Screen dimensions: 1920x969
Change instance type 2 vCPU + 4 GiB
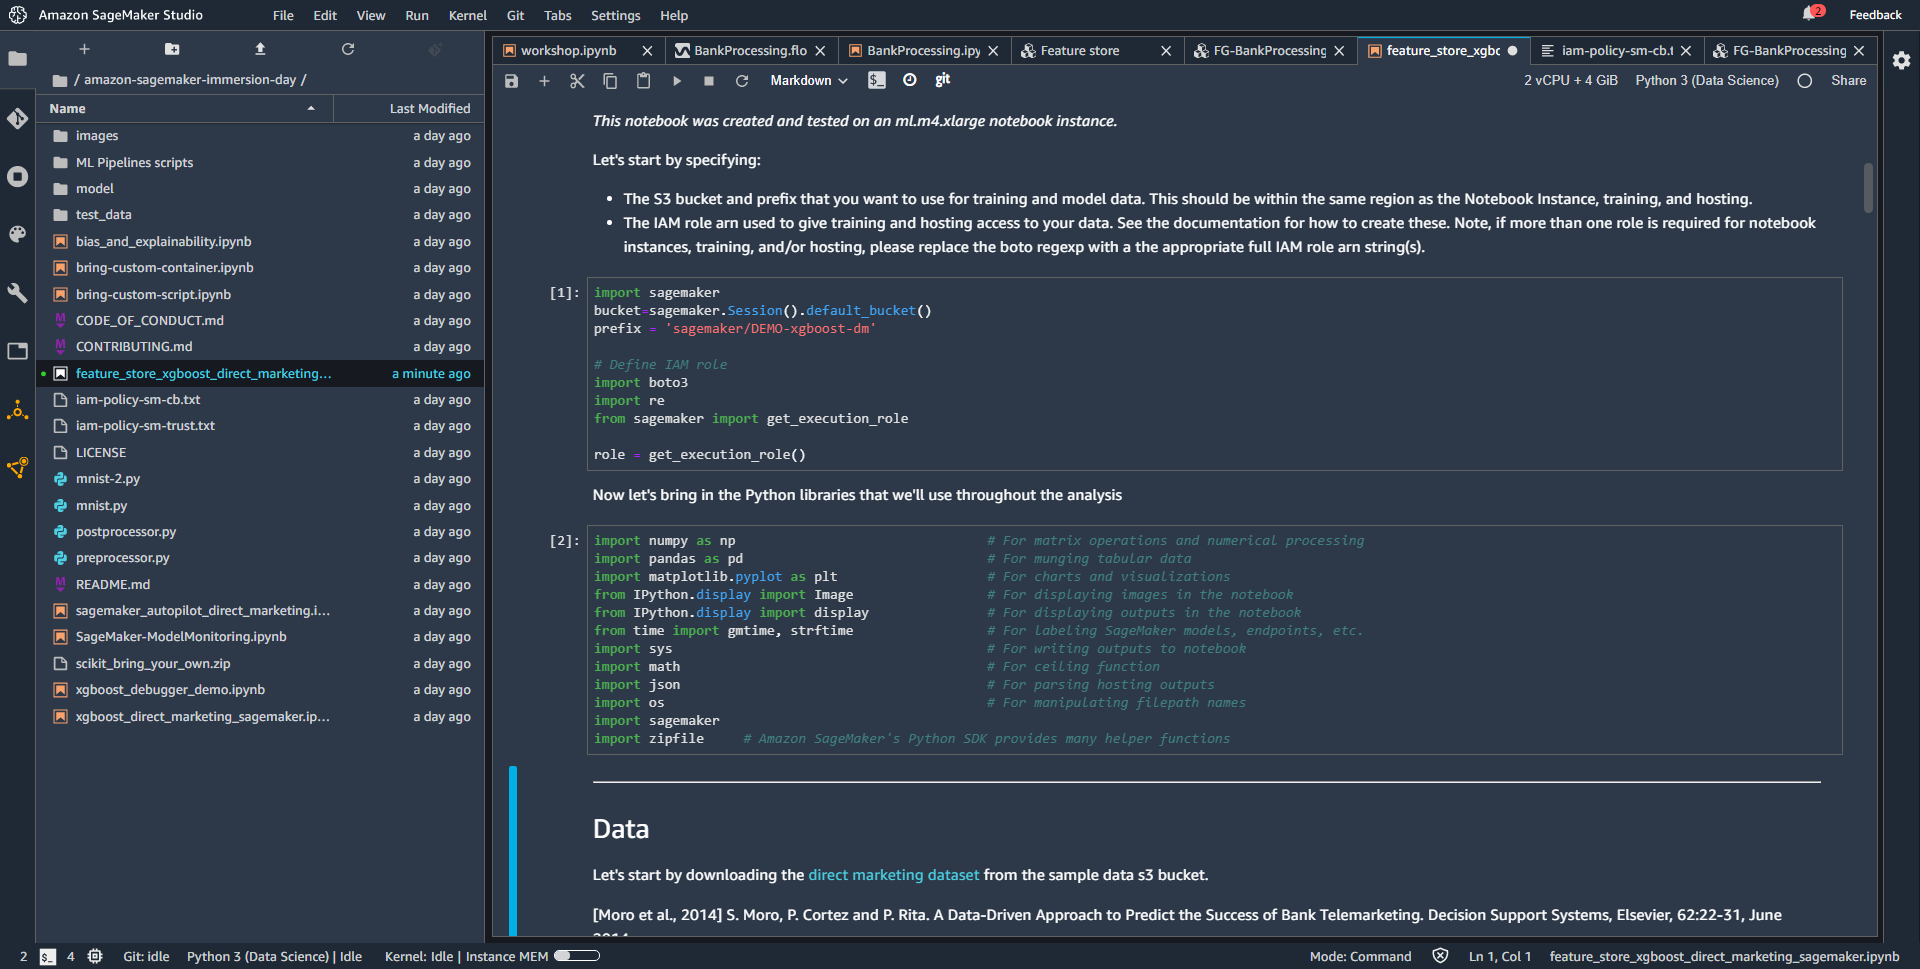click(1570, 81)
